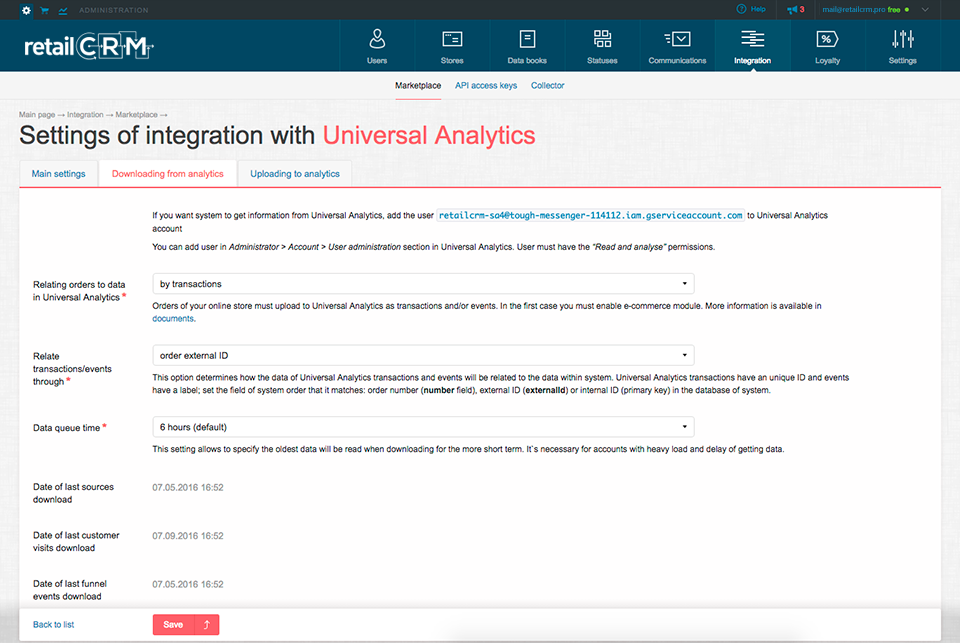Viewport: 960px width, 643px height.
Task: Click Integration breadcrumb
Action: [x=85, y=115]
